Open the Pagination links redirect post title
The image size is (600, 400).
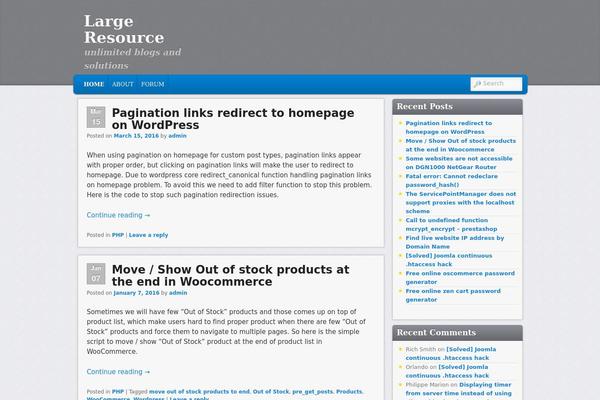point(233,119)
